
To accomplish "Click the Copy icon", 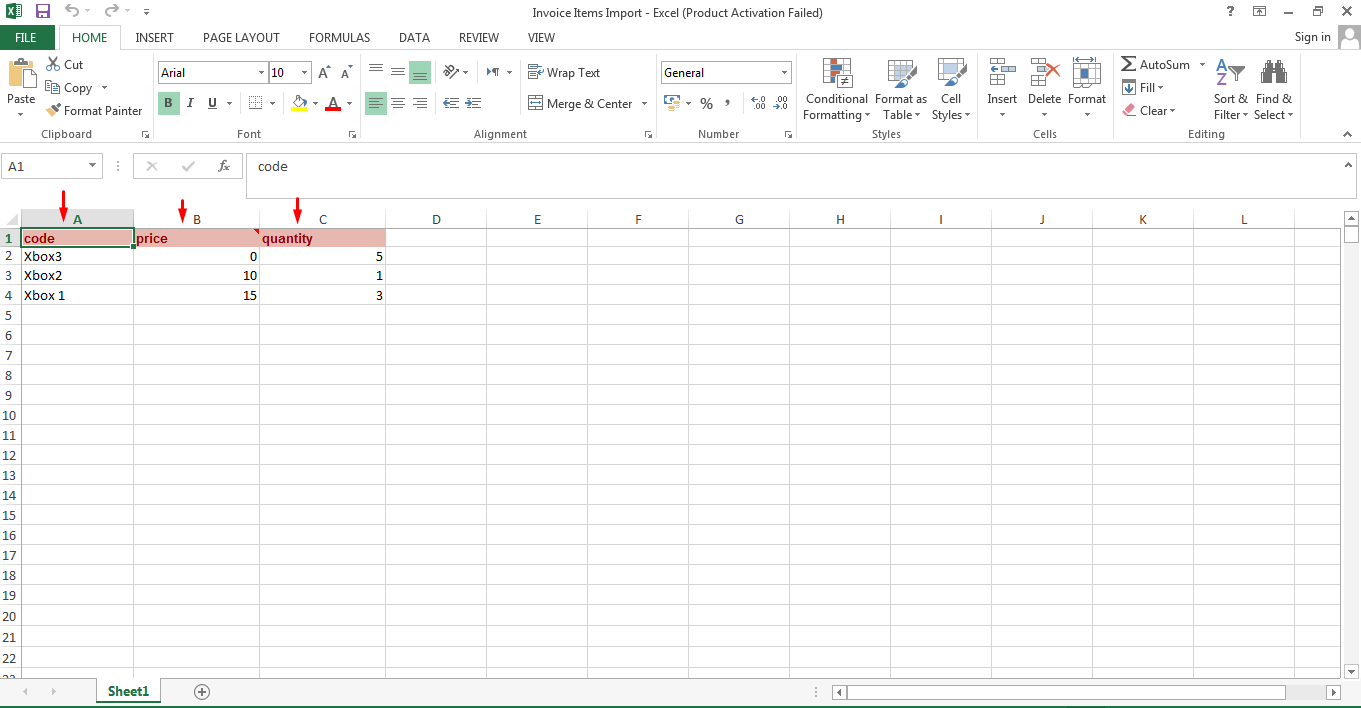I will pyautogui.click(x=53, y=87).
